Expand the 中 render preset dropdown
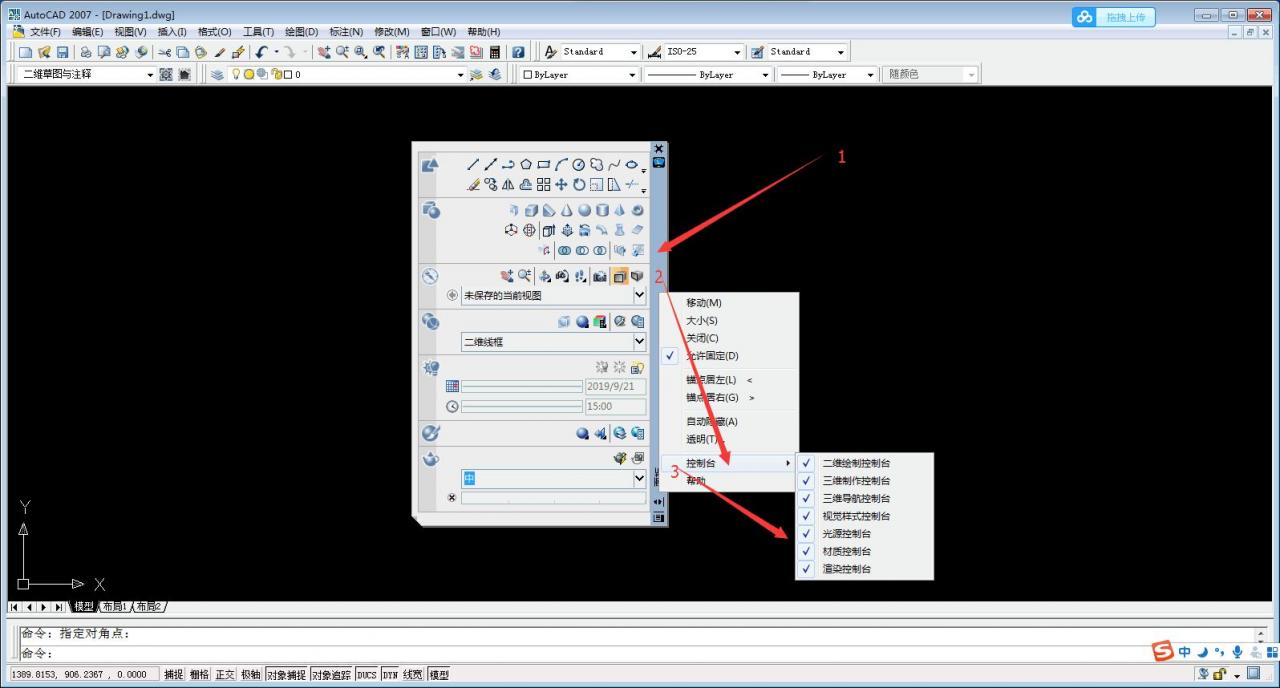Viewport: 1280px width, 688px height. [640, 479]
